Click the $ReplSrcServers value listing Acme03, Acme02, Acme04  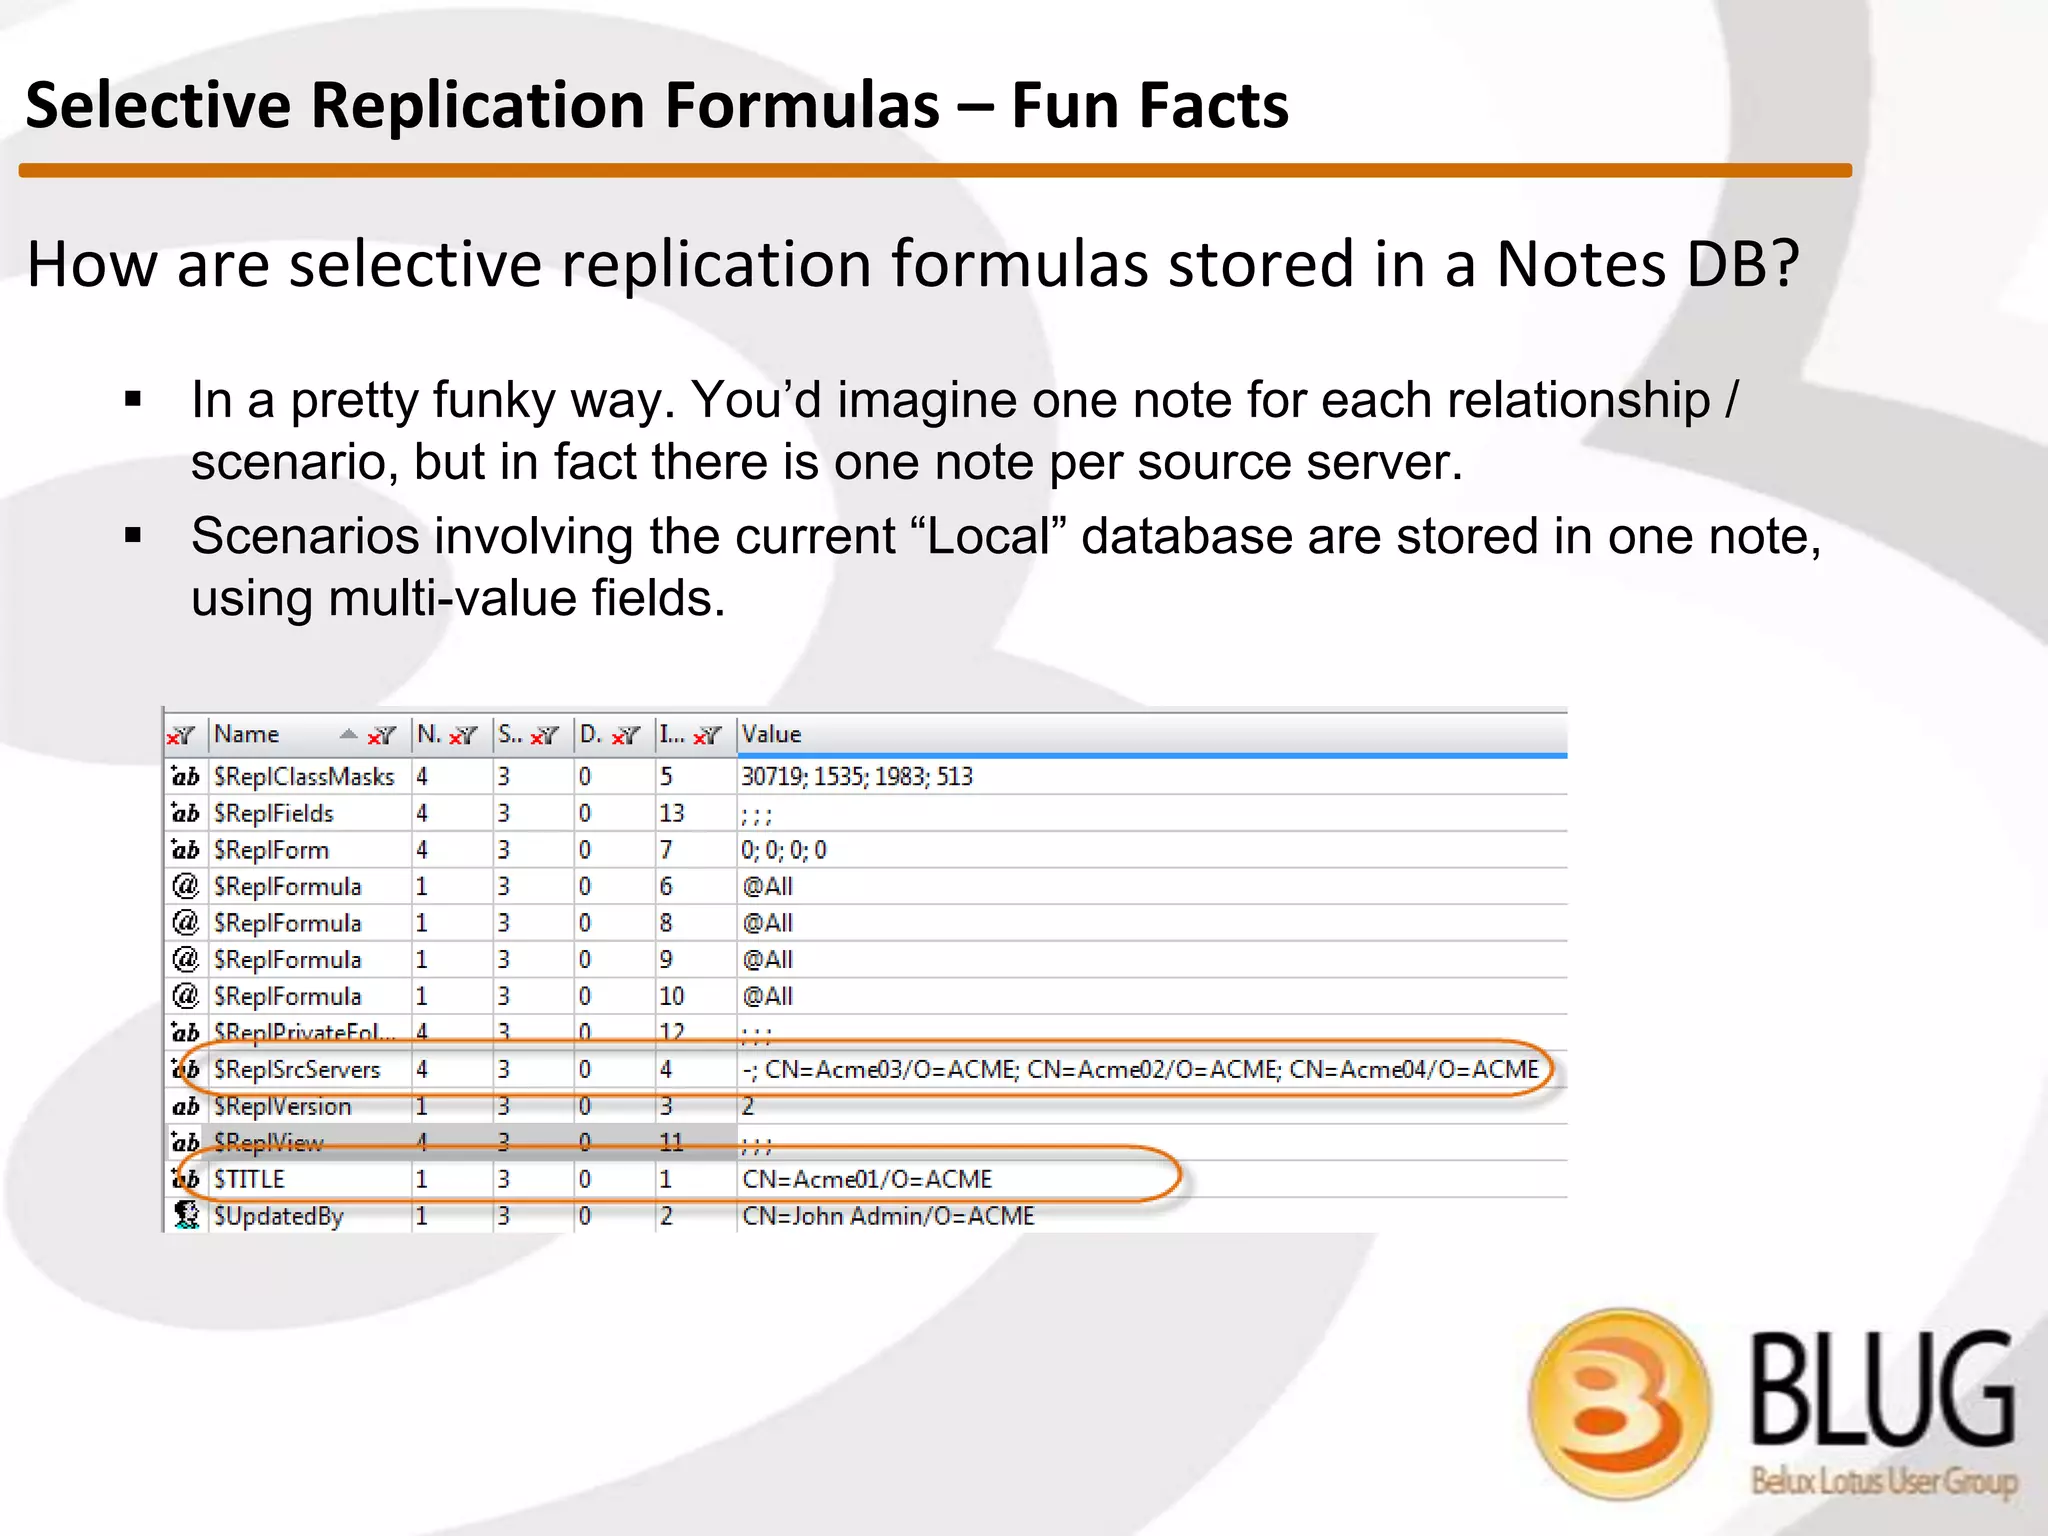coord(1140,1069)
